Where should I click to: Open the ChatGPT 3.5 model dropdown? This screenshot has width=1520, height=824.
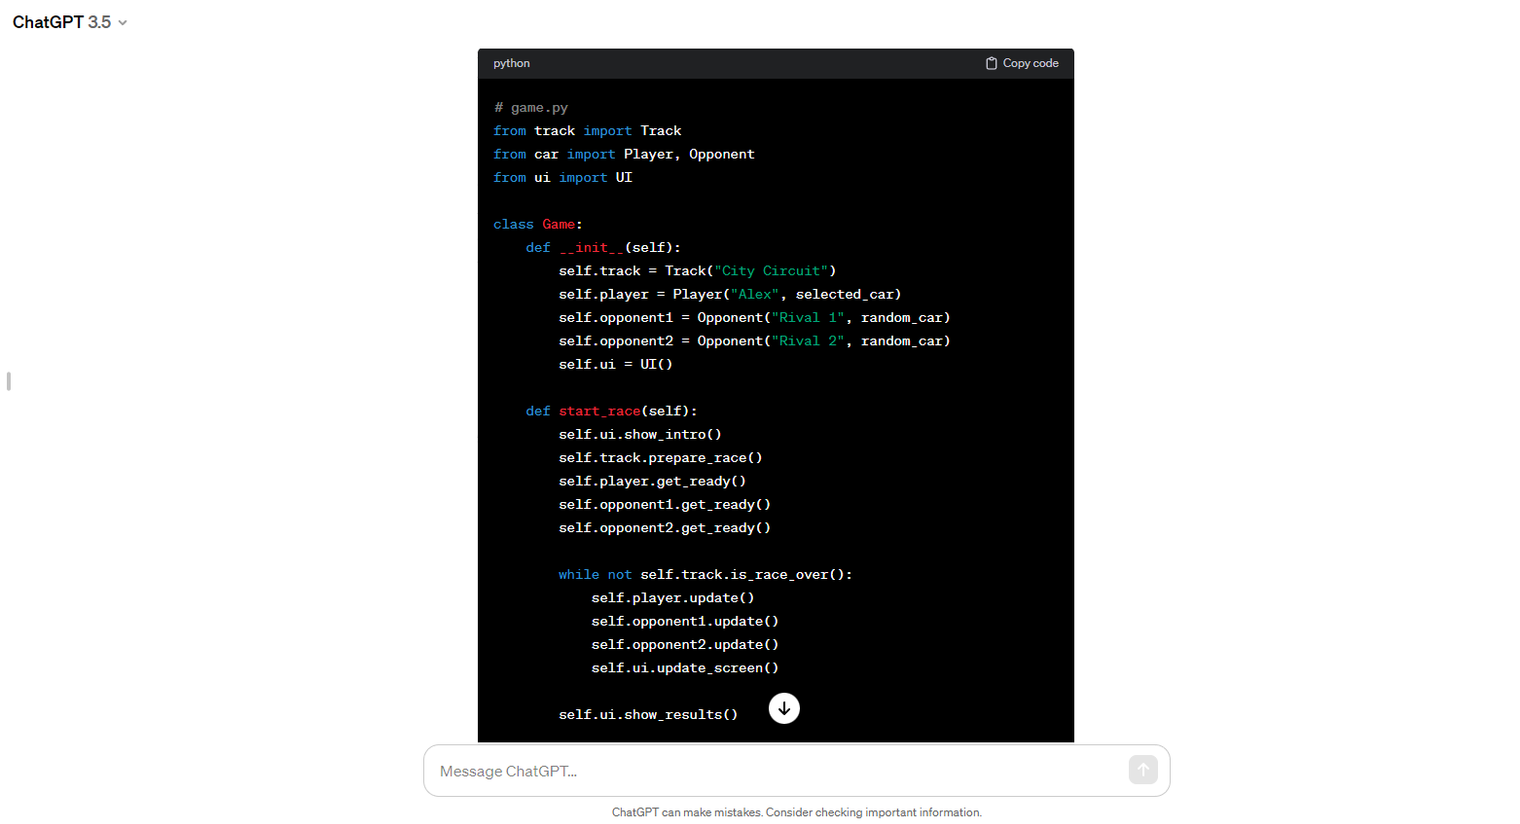pyautogui.click(x=69, y=22)
